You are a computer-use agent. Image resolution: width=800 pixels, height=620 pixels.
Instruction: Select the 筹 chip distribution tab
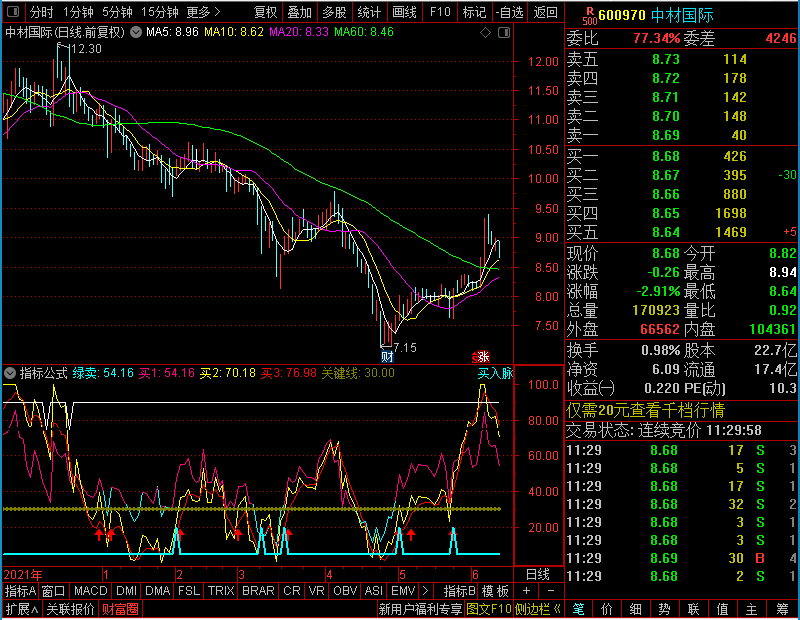click(782, 609)
